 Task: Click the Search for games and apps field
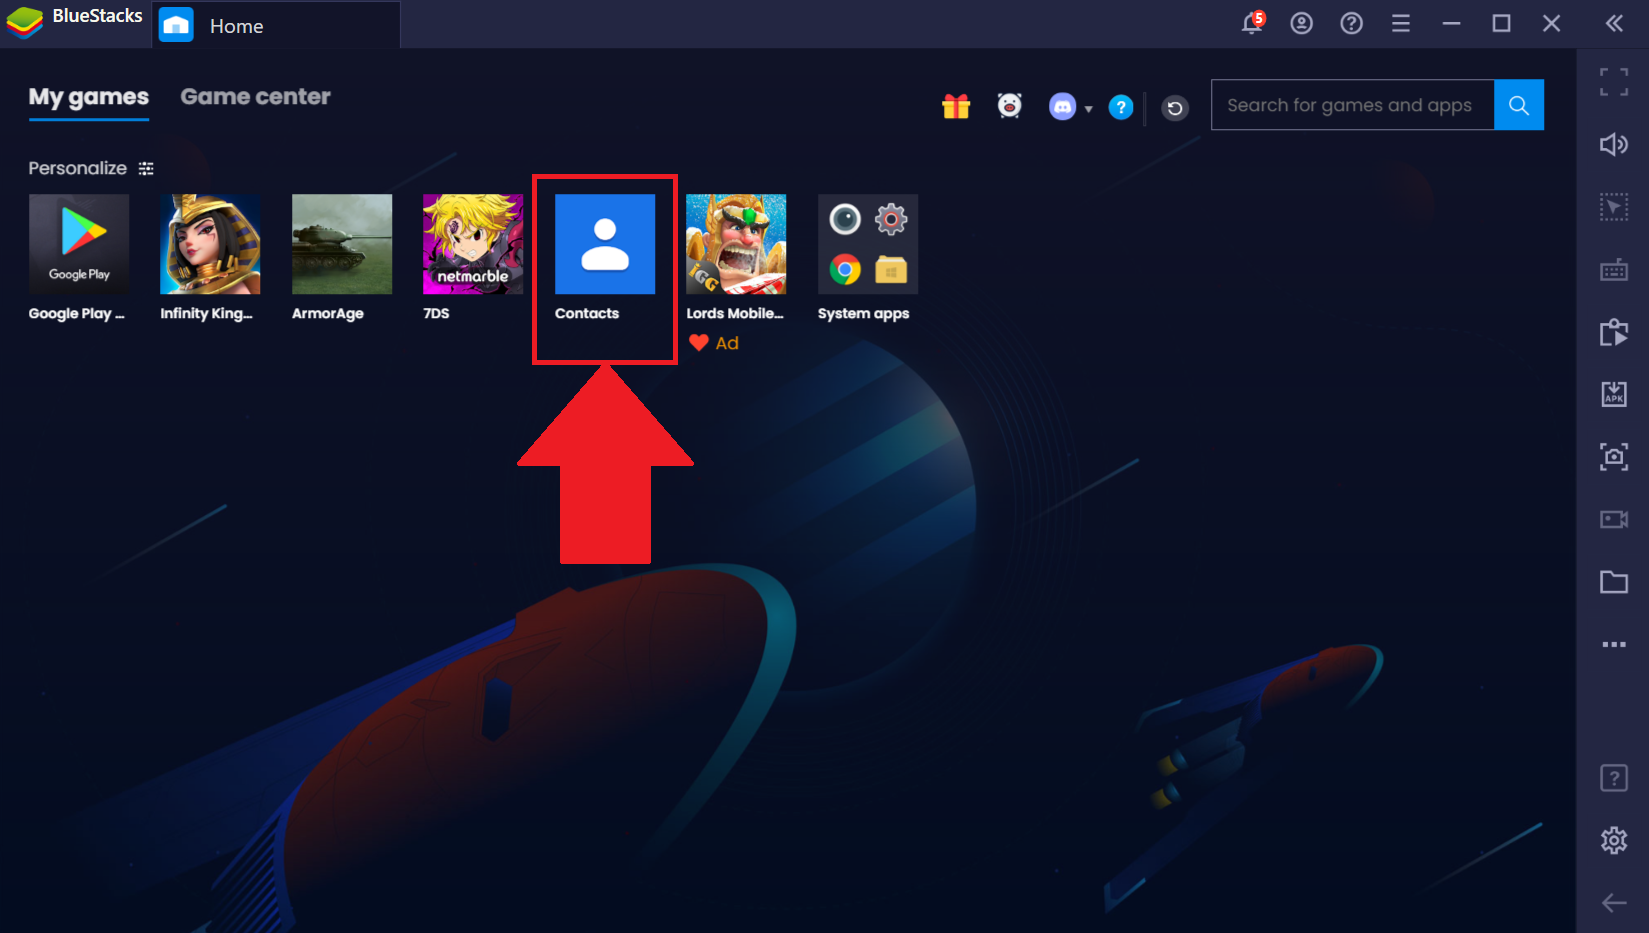1352,105
